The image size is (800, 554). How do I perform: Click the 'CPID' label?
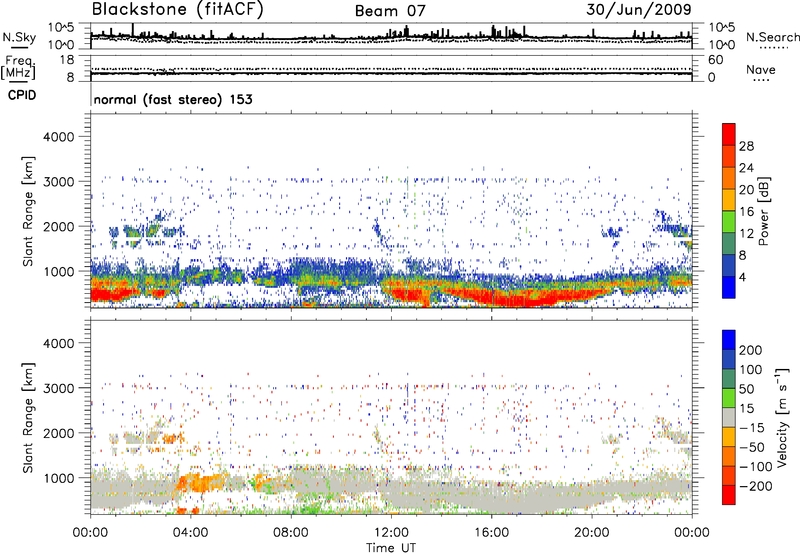click(x=22, y=95)
